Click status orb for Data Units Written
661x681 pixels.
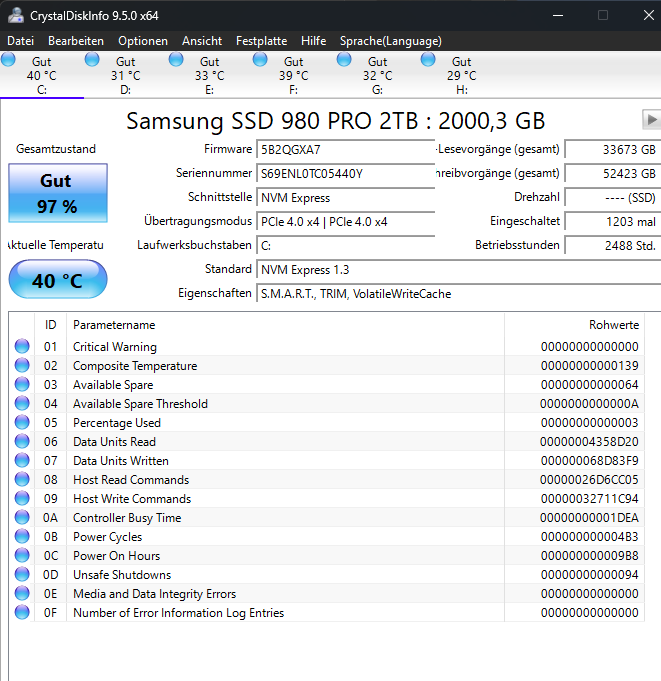[22, 460]
